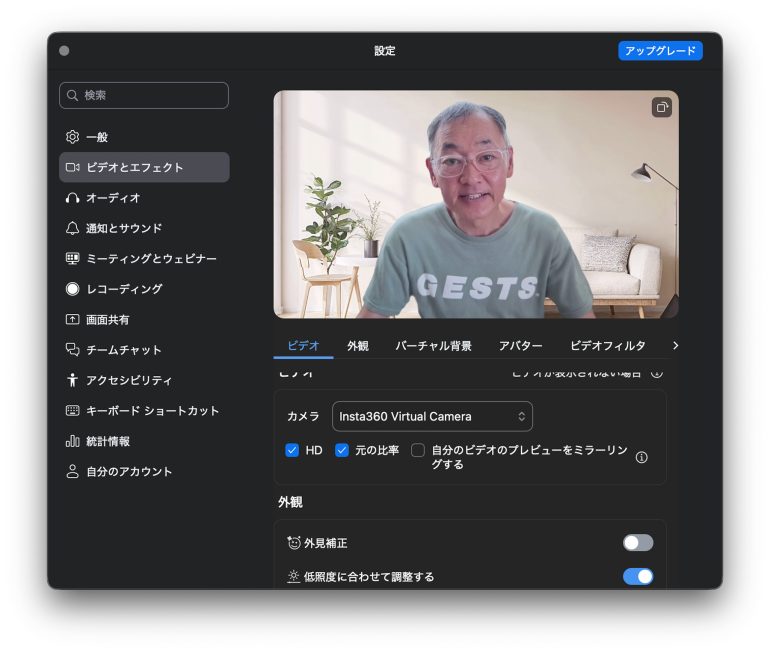Open オーディオ settings via headphone icon
The height and width of the screenshot is (652, 770).
pos(72,198)
